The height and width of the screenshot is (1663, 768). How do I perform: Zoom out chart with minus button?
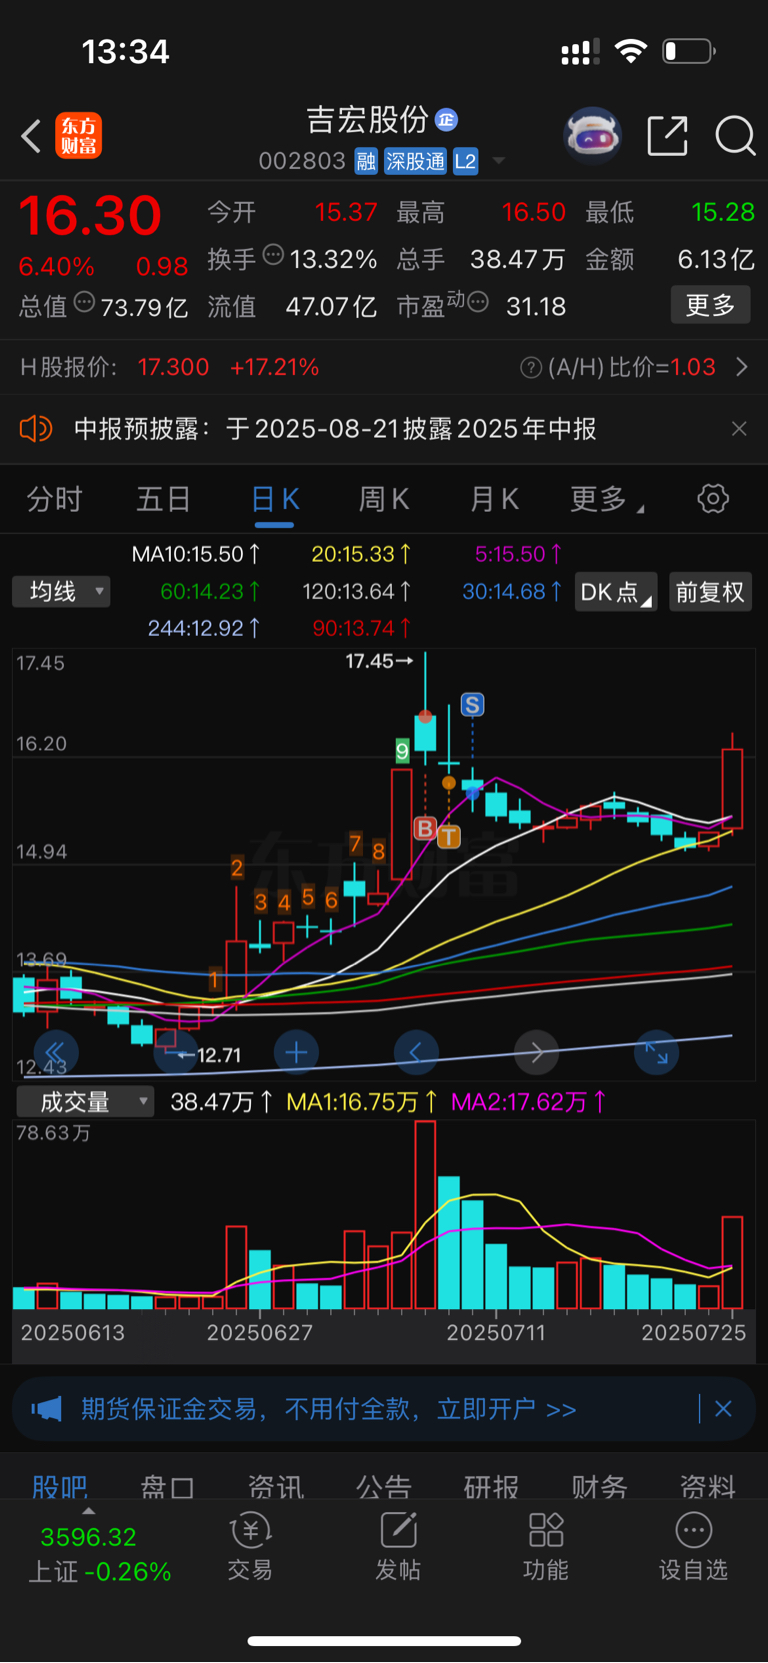[x=176, y=1052]
